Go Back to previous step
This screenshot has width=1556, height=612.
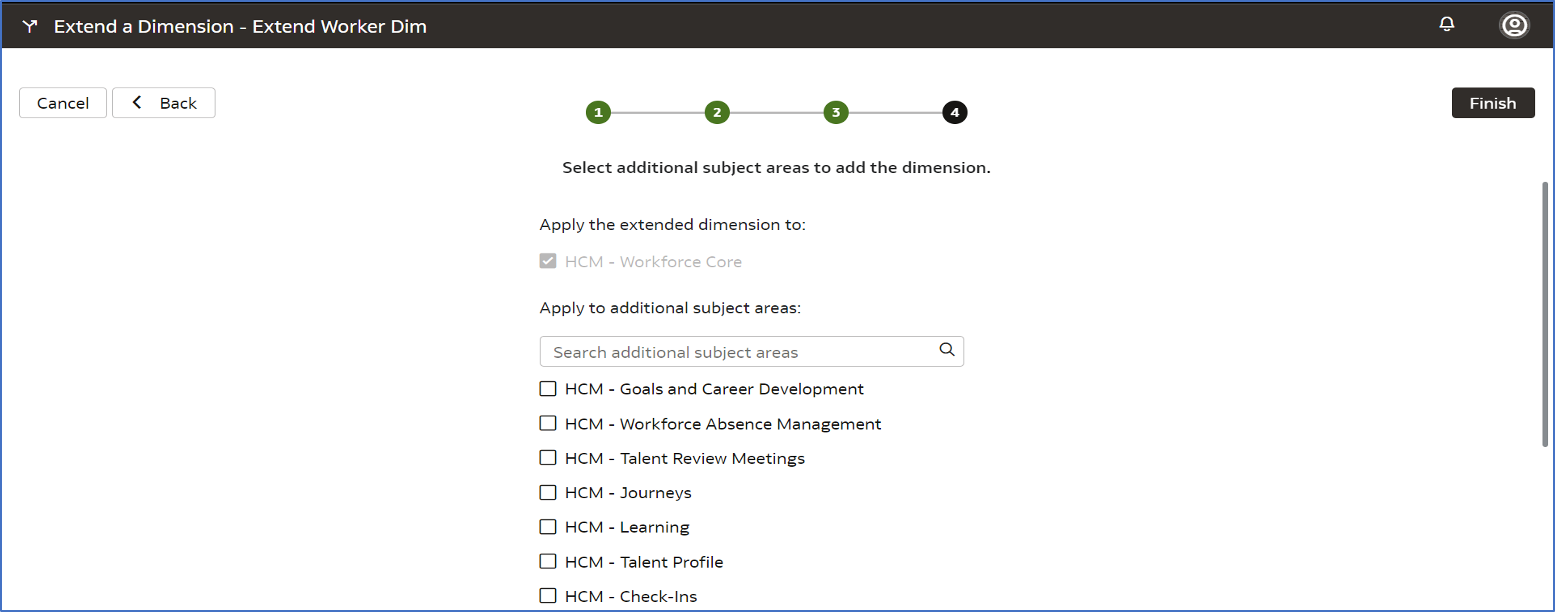164,103
